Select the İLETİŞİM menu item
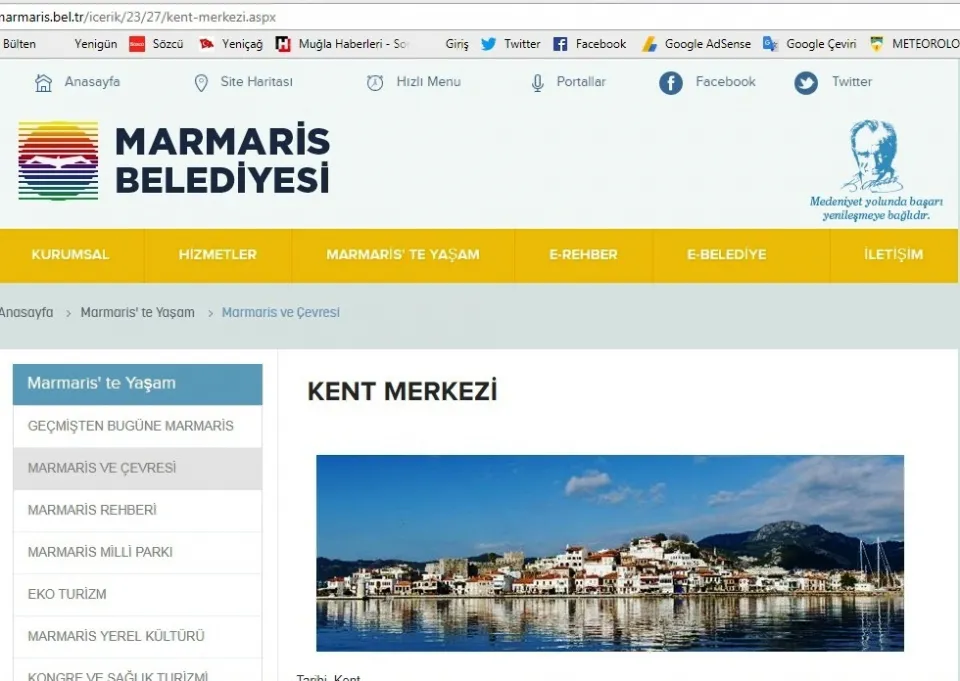960x681 pixels. (x=893, y=255)
